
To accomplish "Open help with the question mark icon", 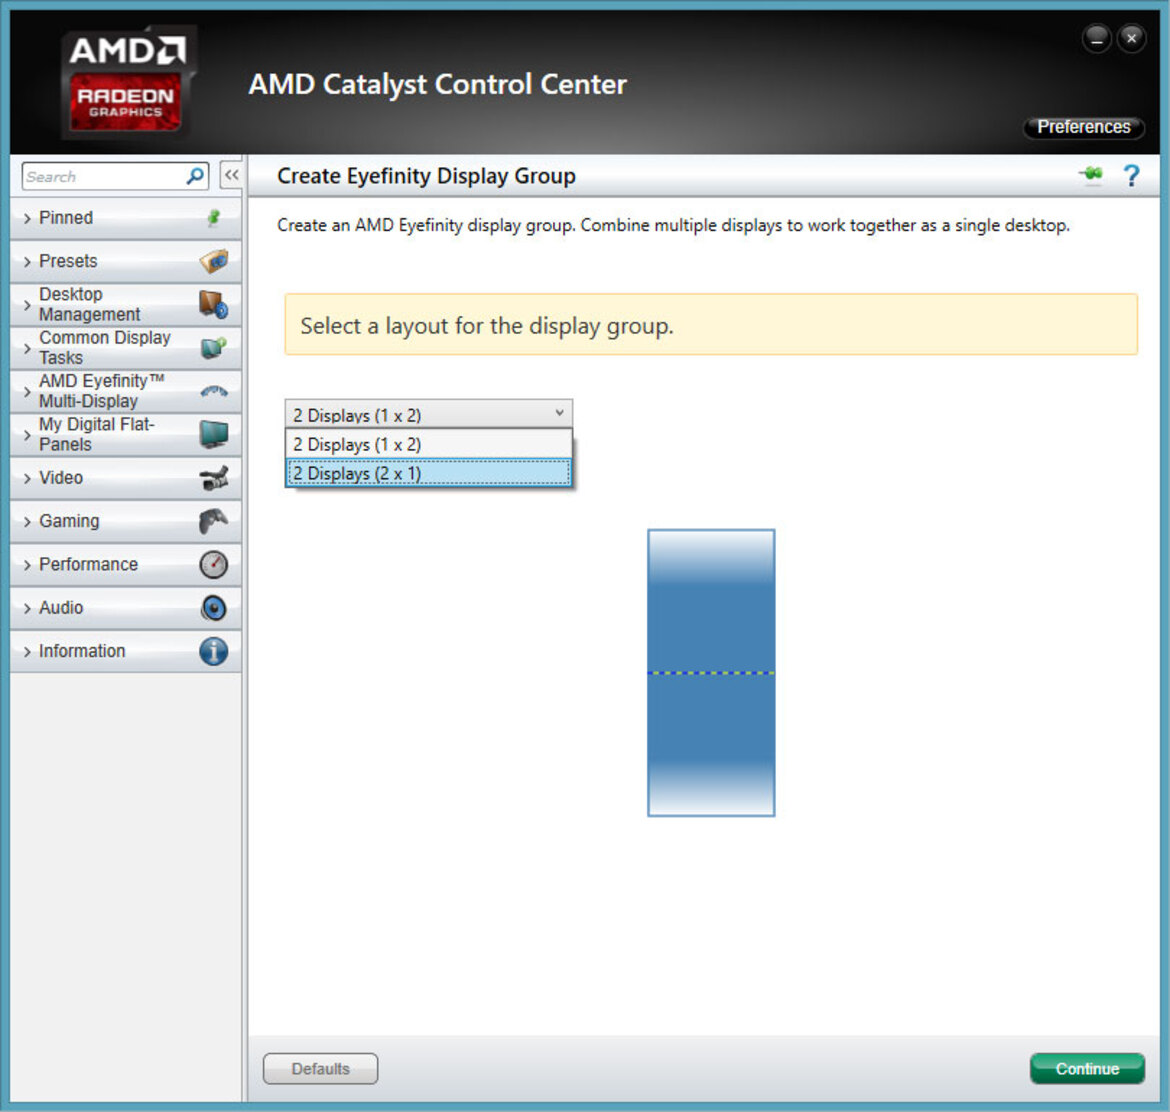I will (1131, 176).
